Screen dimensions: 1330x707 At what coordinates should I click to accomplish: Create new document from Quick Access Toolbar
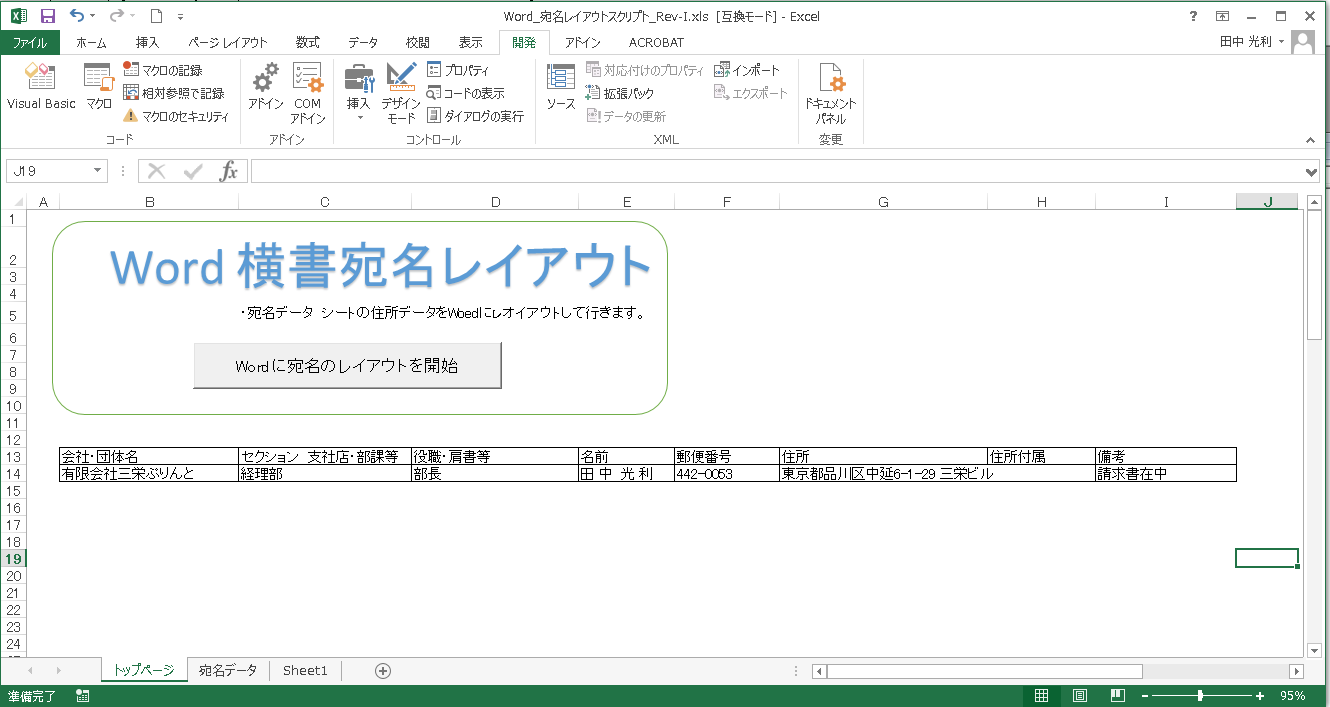(x=155, y=16)
